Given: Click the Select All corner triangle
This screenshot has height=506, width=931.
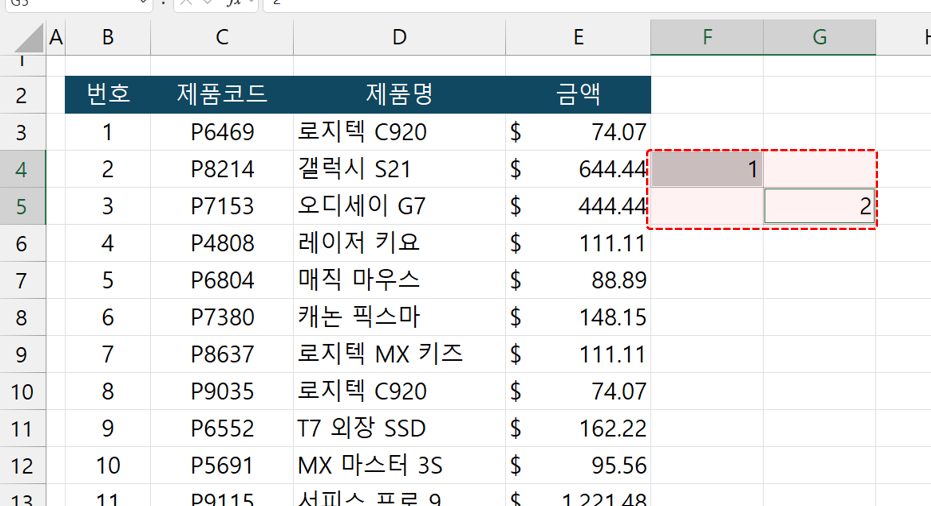Looking at the screenshot, I should (30, 39).
